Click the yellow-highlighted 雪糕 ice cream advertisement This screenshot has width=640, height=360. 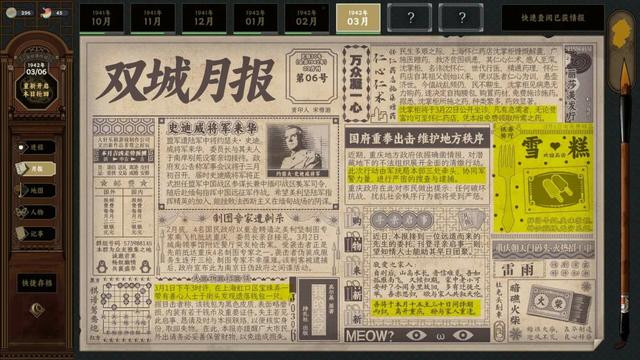pyautogui.click(x=543, y=178)
